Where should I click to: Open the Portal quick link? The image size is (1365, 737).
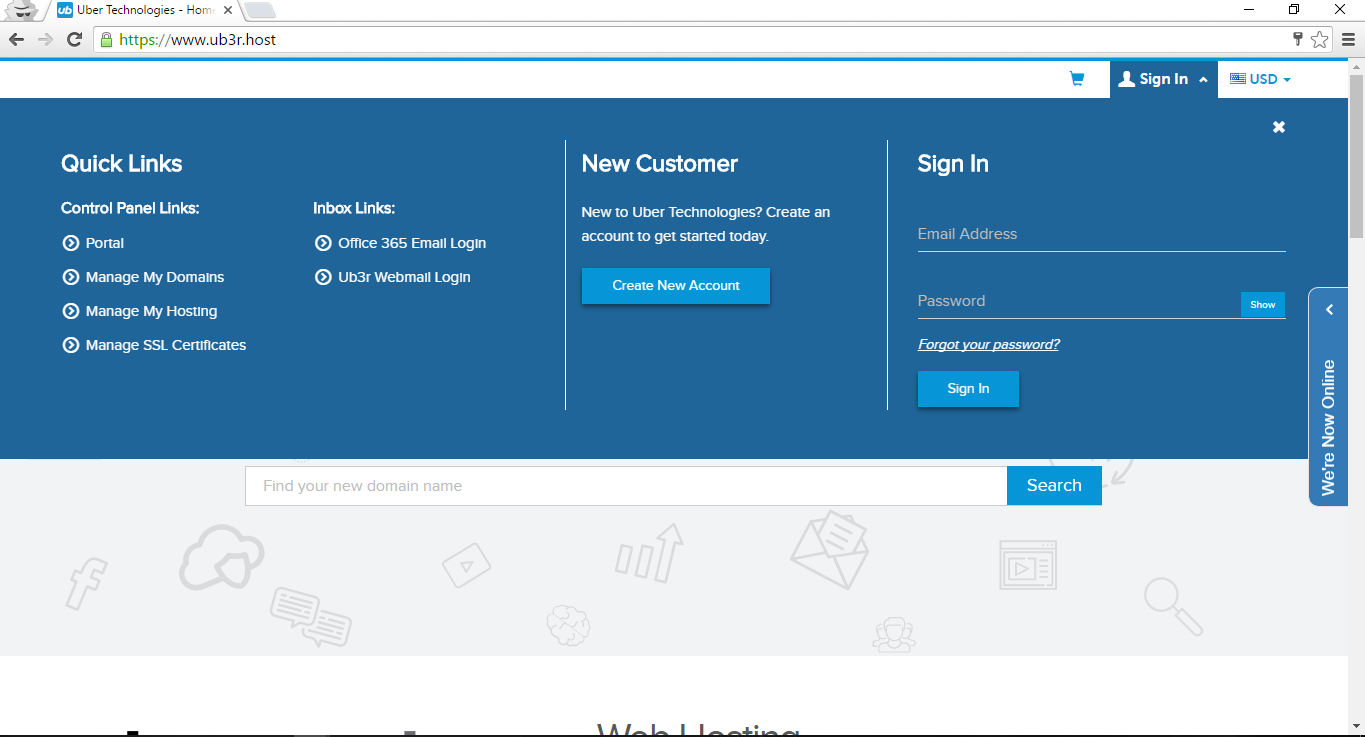104,243
